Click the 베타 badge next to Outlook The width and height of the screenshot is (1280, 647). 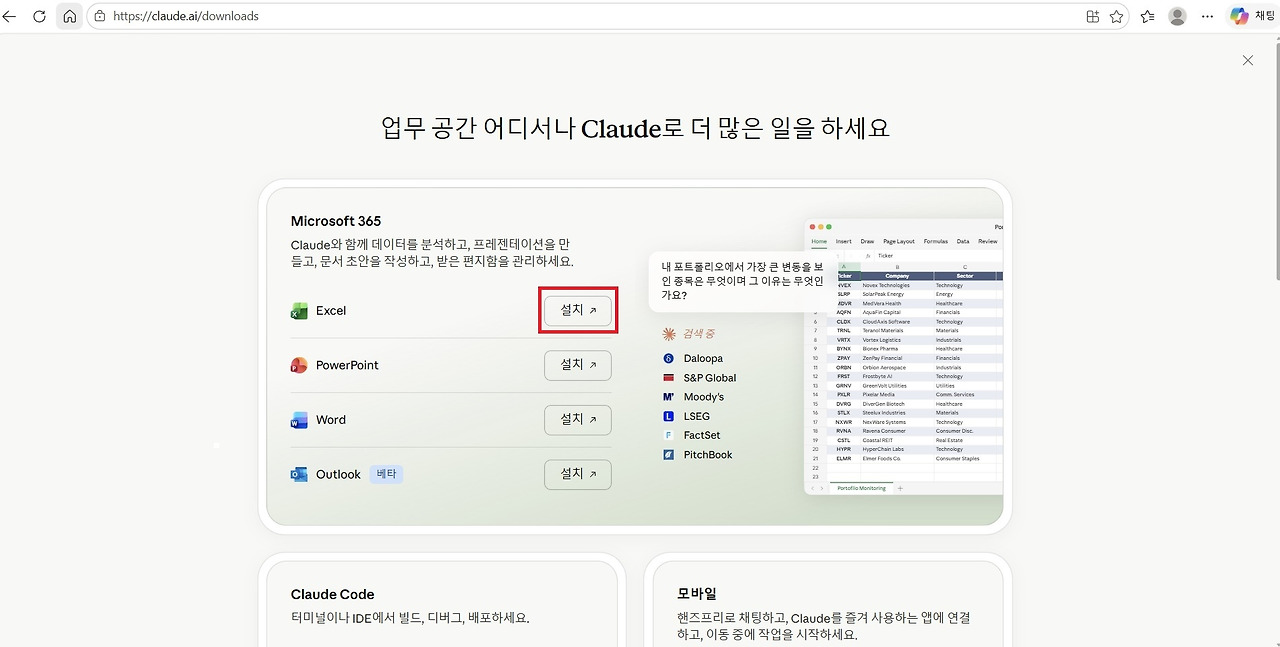click(x=386, y=474)
